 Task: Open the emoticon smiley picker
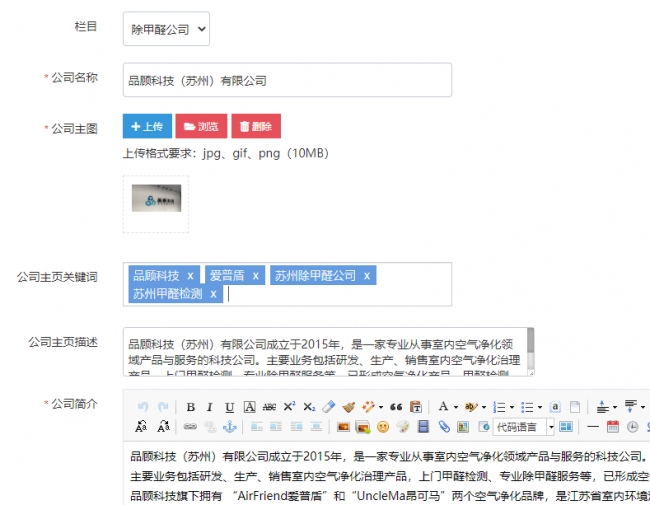383,427
